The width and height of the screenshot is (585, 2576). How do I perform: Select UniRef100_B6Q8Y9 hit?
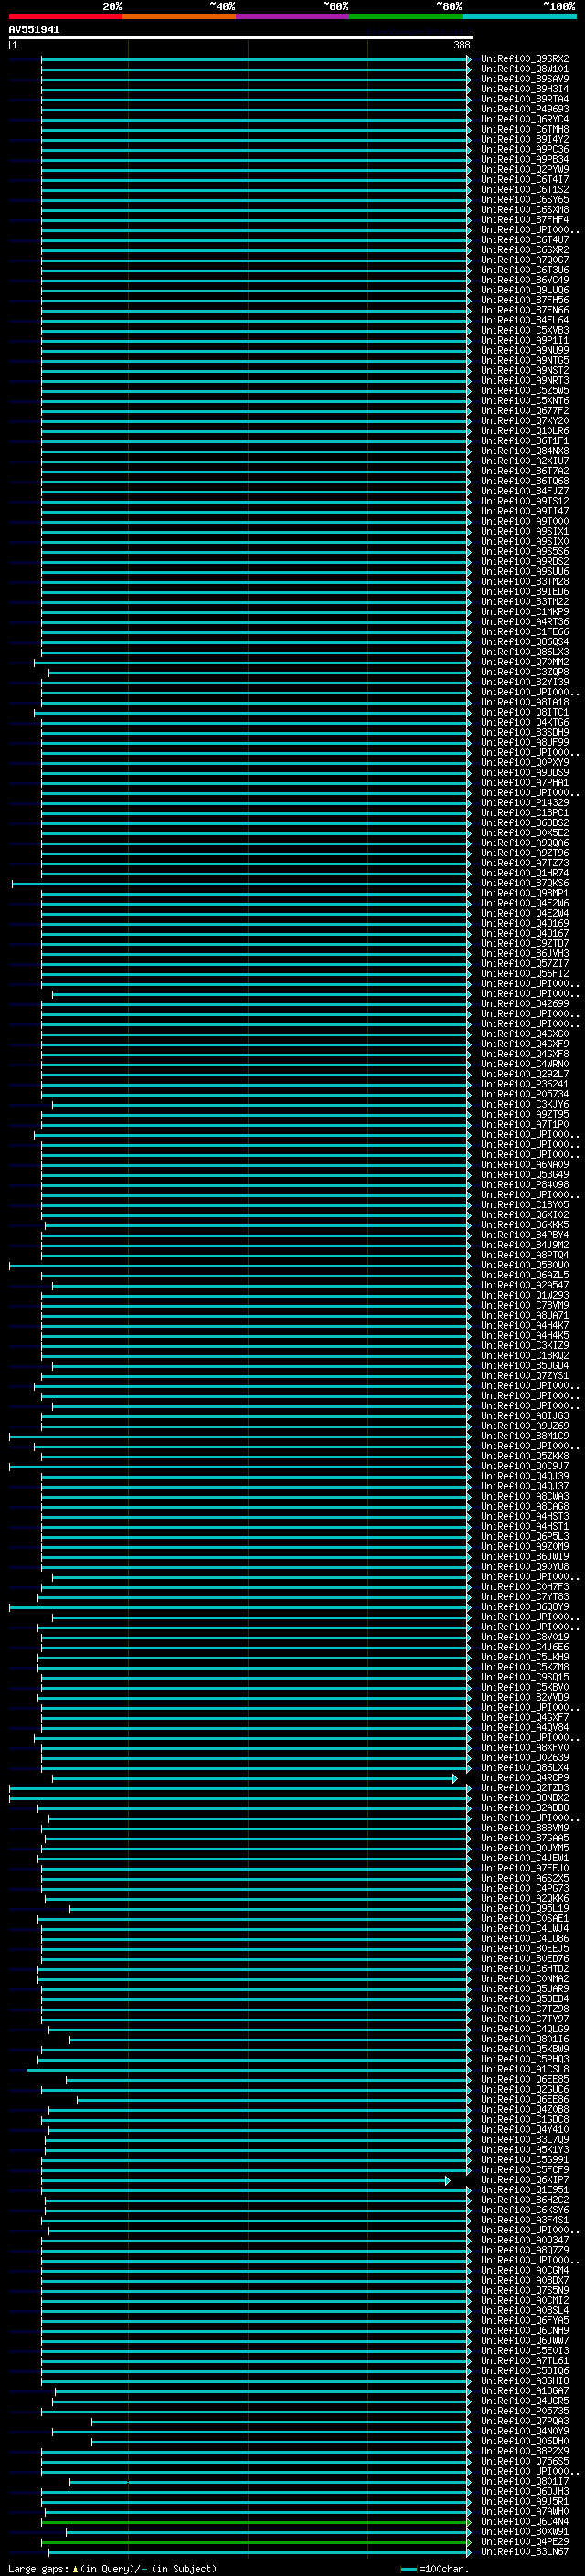pyautogui.click(x=525, y=1607)
